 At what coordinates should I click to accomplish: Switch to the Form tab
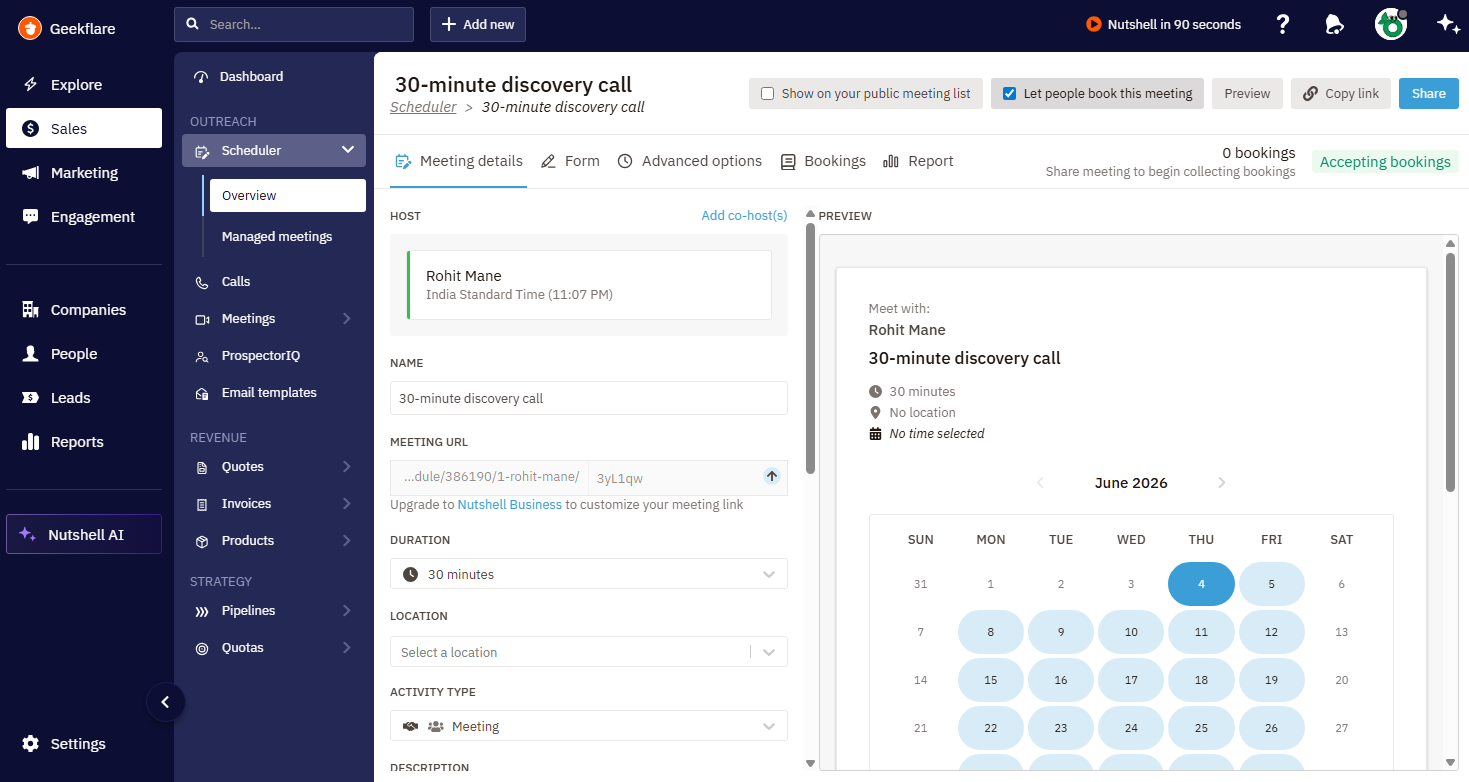[x=570, y=161]
